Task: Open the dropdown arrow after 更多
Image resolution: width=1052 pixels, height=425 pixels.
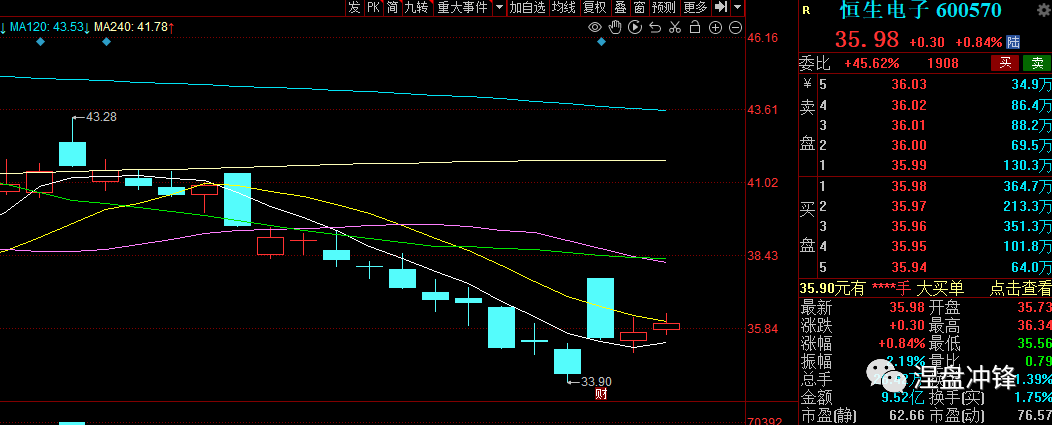Action: click(737, 7)
